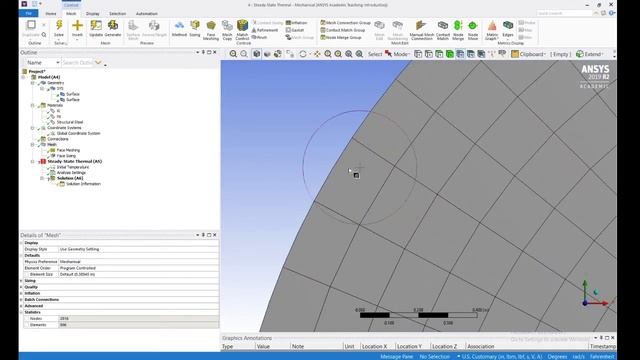The image size is (640, 360).
Task: Click the Zoom Out magnifier icon
Action: 244,54
